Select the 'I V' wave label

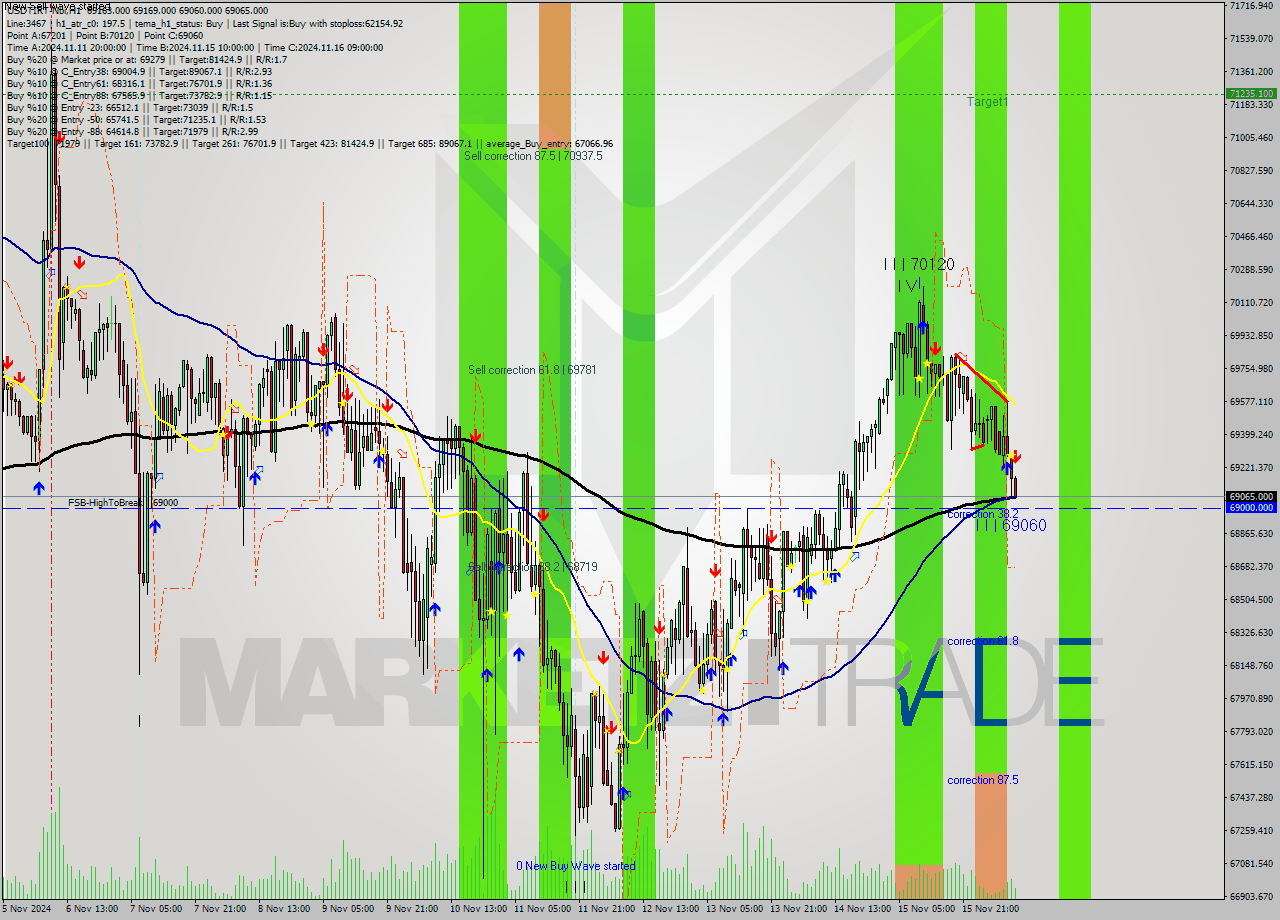tap(908, 286)
